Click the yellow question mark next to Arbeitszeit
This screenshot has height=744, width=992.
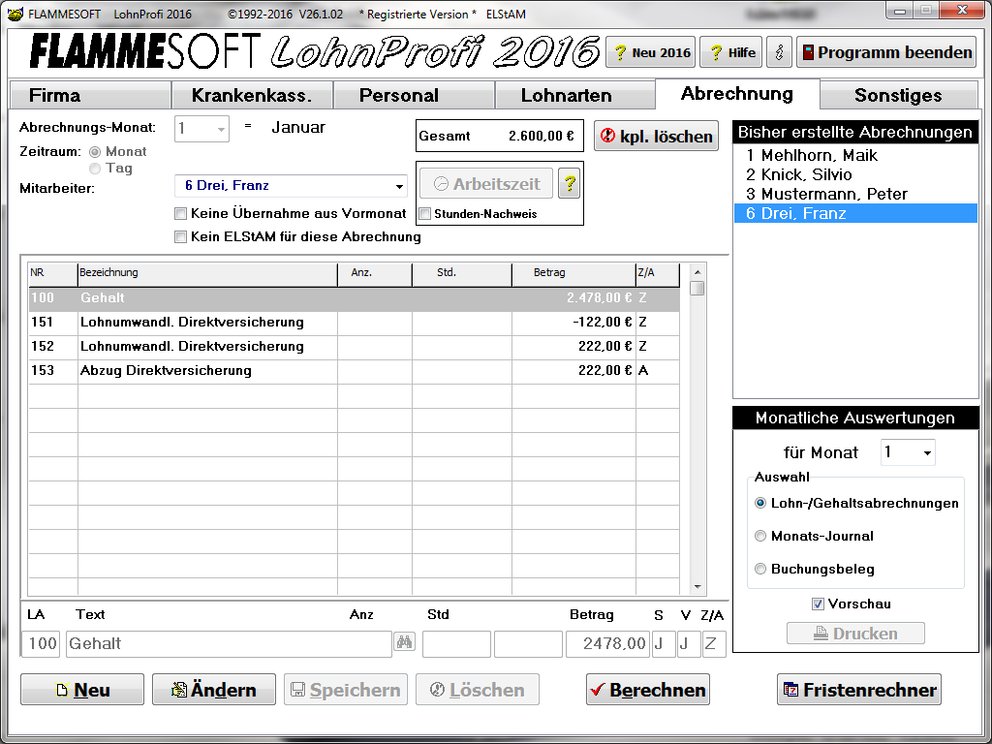pos(569,184)
